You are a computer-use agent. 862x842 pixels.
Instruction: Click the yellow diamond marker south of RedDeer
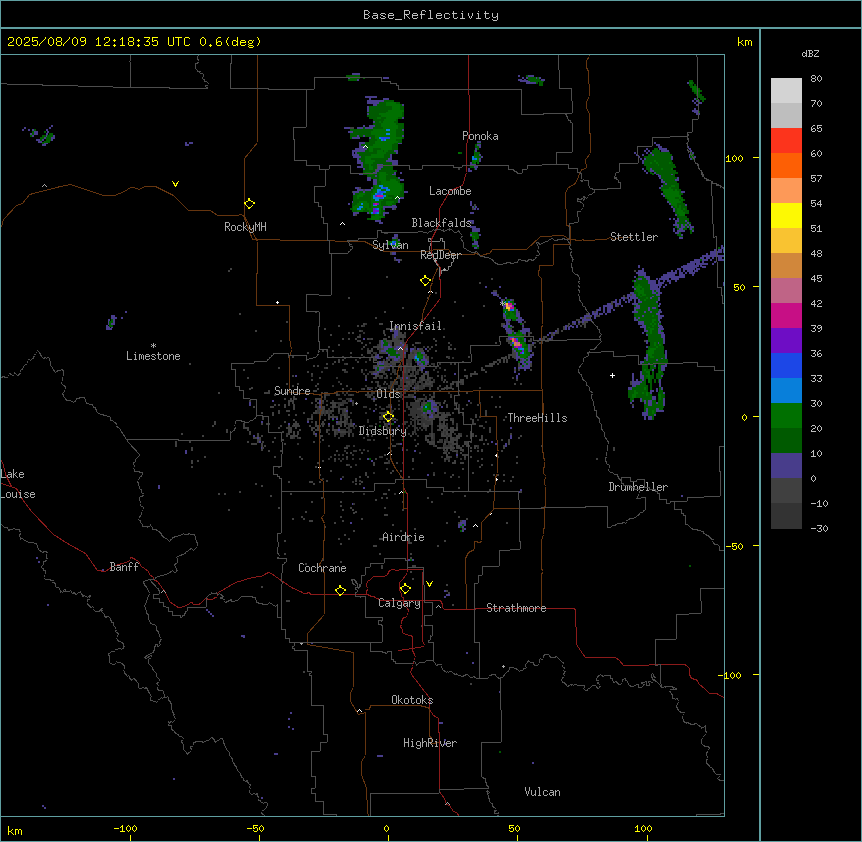pyautogui.click(x=426, y=281)
